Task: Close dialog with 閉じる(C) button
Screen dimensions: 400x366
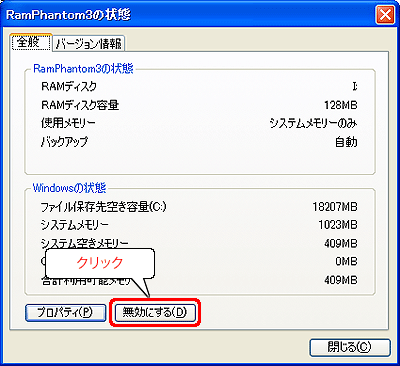Action: pos(350,347)
